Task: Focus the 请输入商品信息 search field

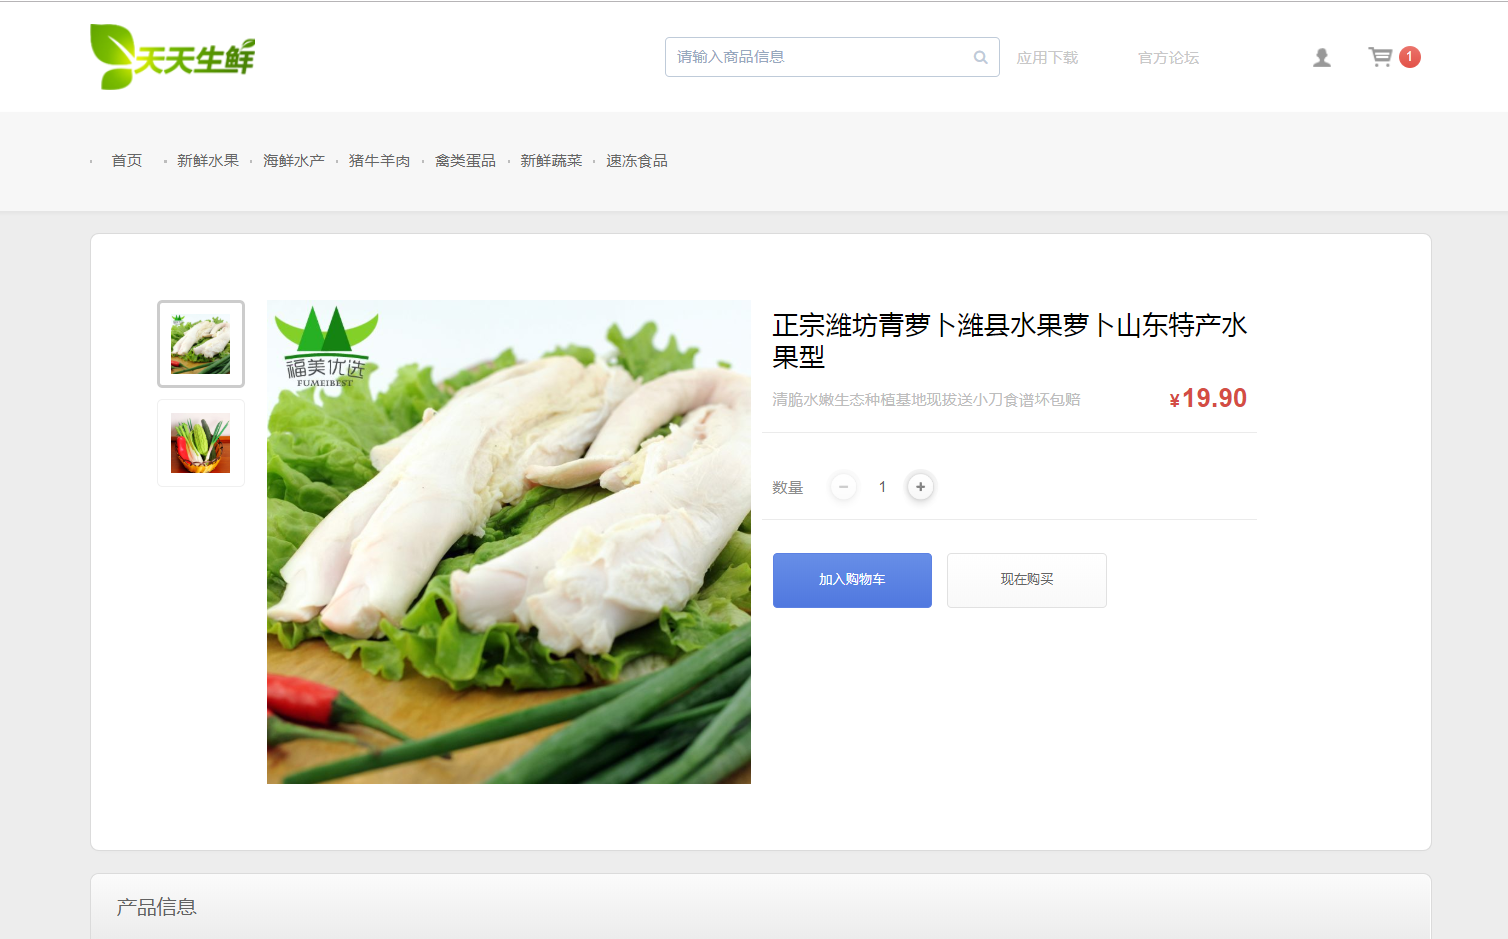Action: [832, 57]
